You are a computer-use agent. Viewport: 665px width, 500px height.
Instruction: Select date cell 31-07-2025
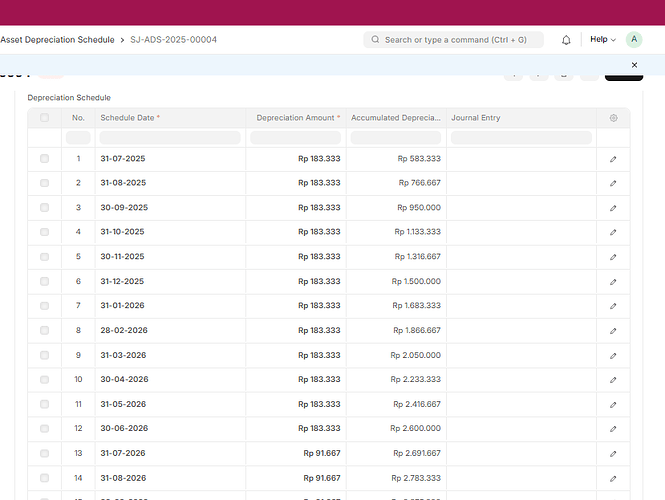pyautogui.click(x=123, y=159)
